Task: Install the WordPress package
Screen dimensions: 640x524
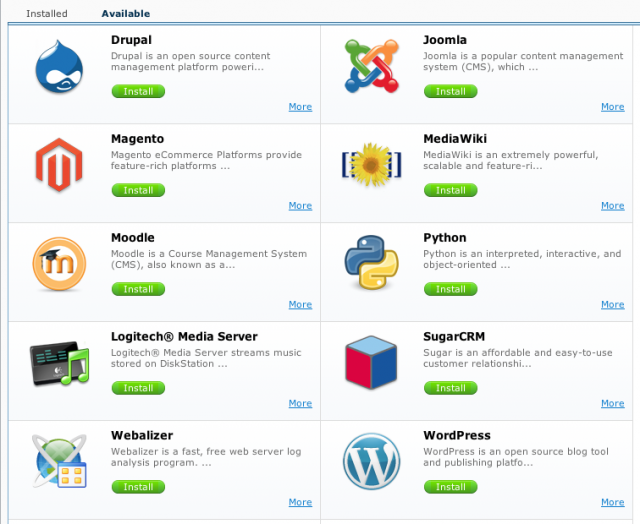Action: coord(451,487)
